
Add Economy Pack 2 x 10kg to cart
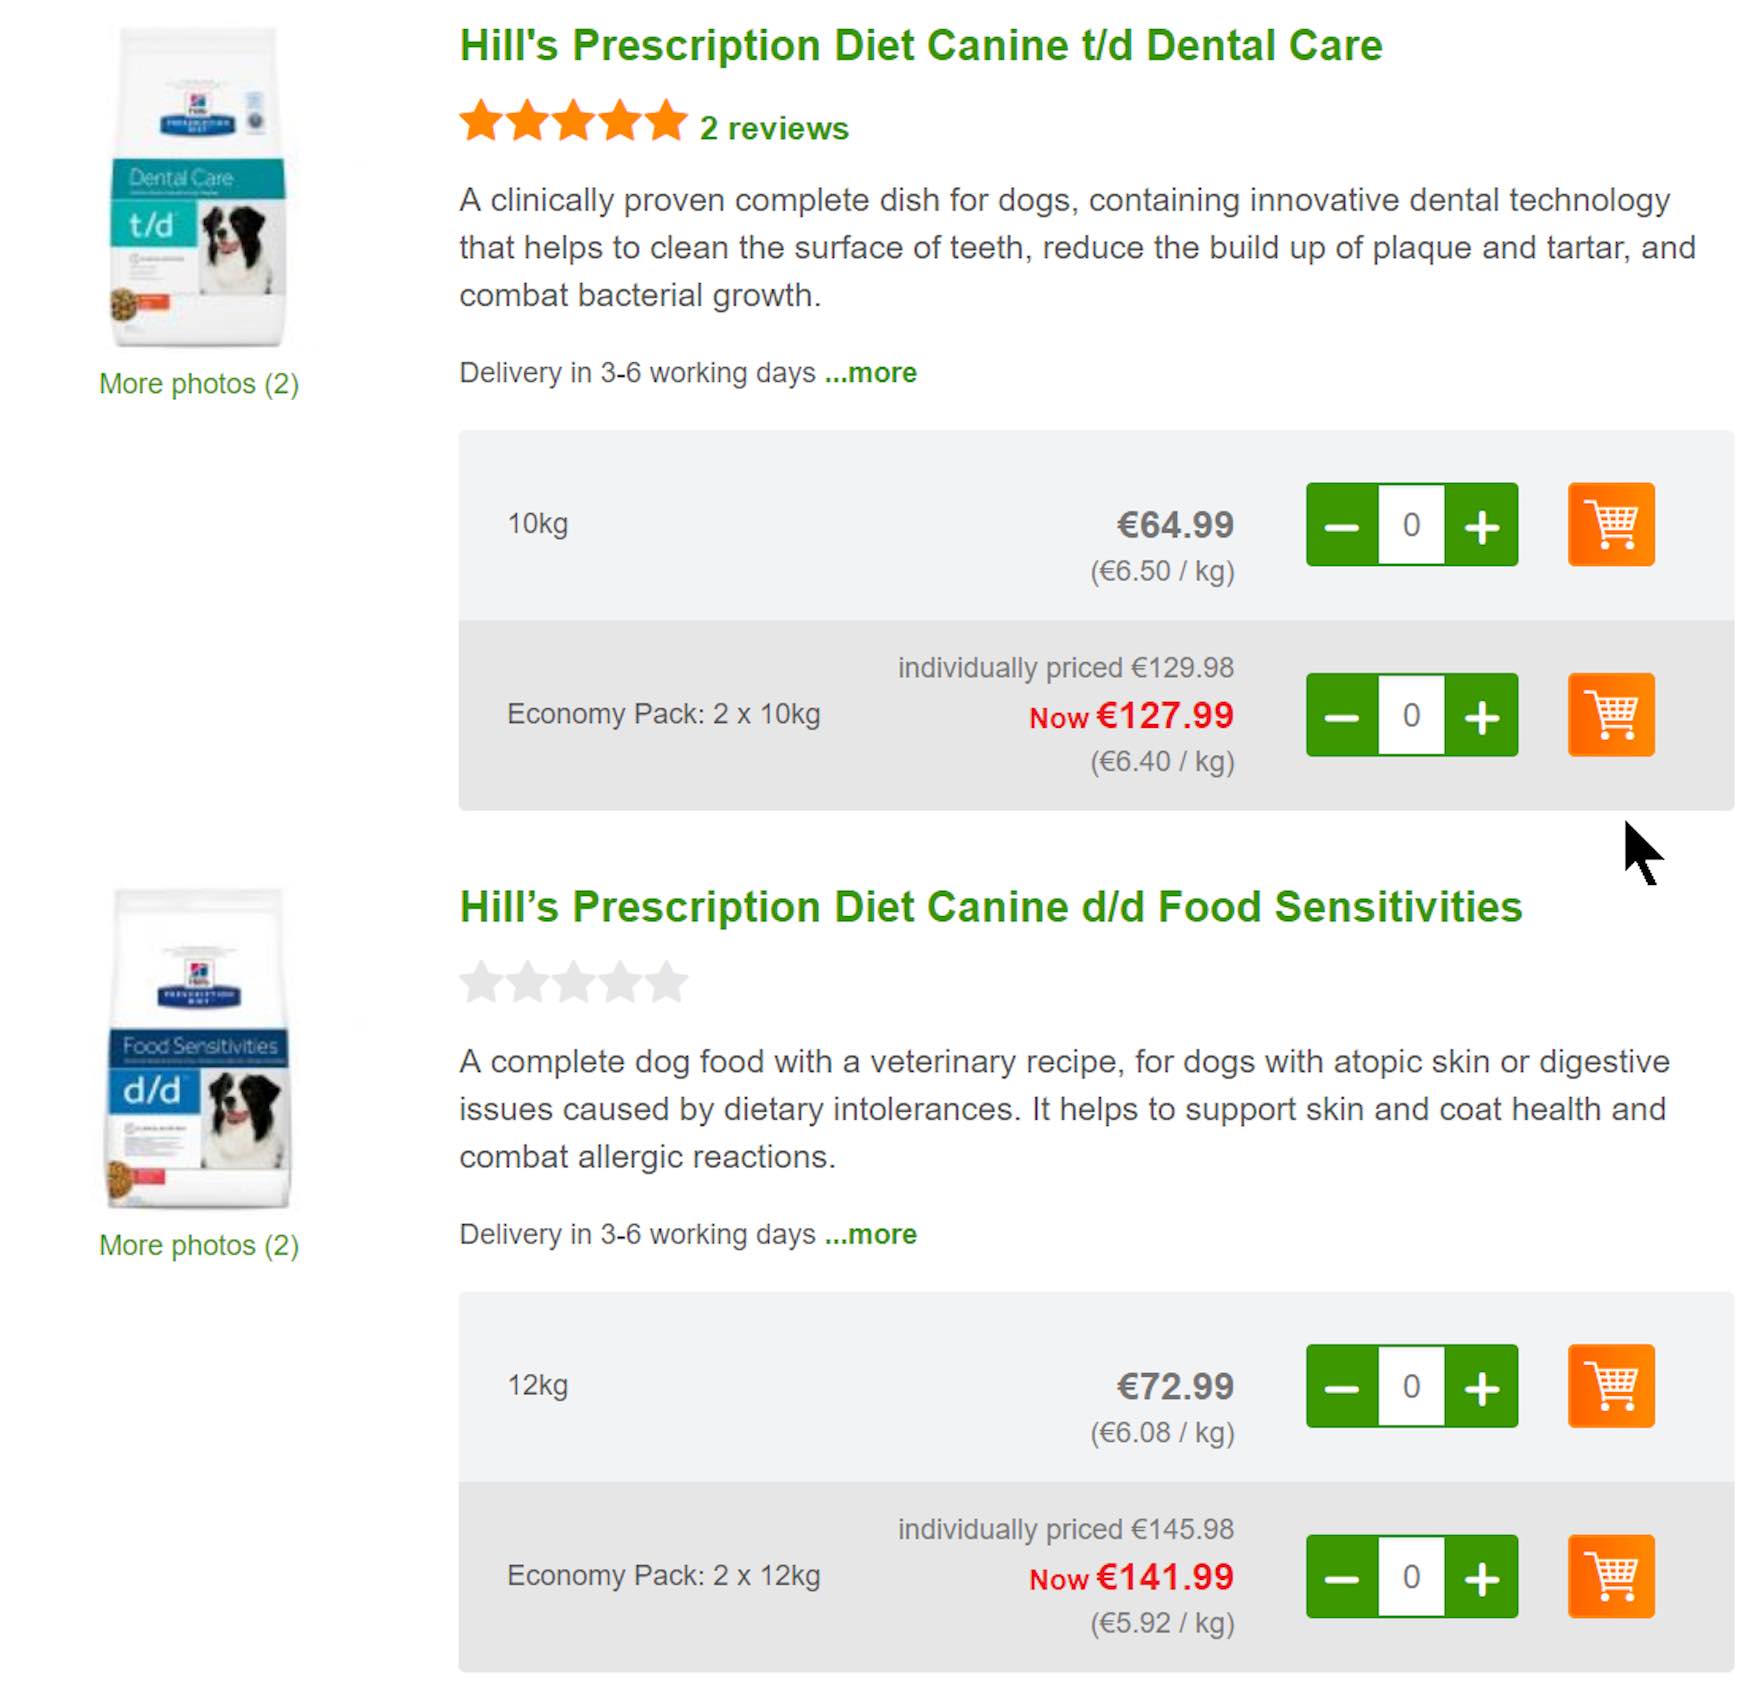(x=1610, y=715)
